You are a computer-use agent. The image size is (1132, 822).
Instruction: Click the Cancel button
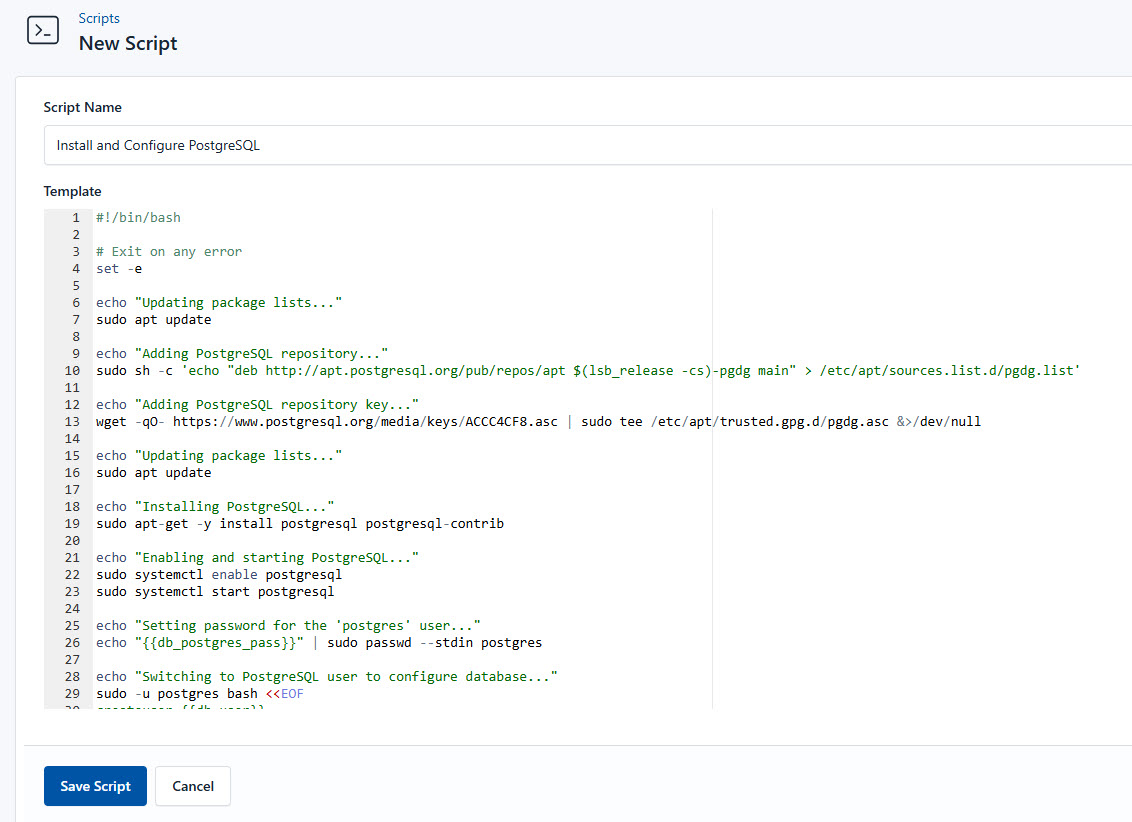[192, 786]
